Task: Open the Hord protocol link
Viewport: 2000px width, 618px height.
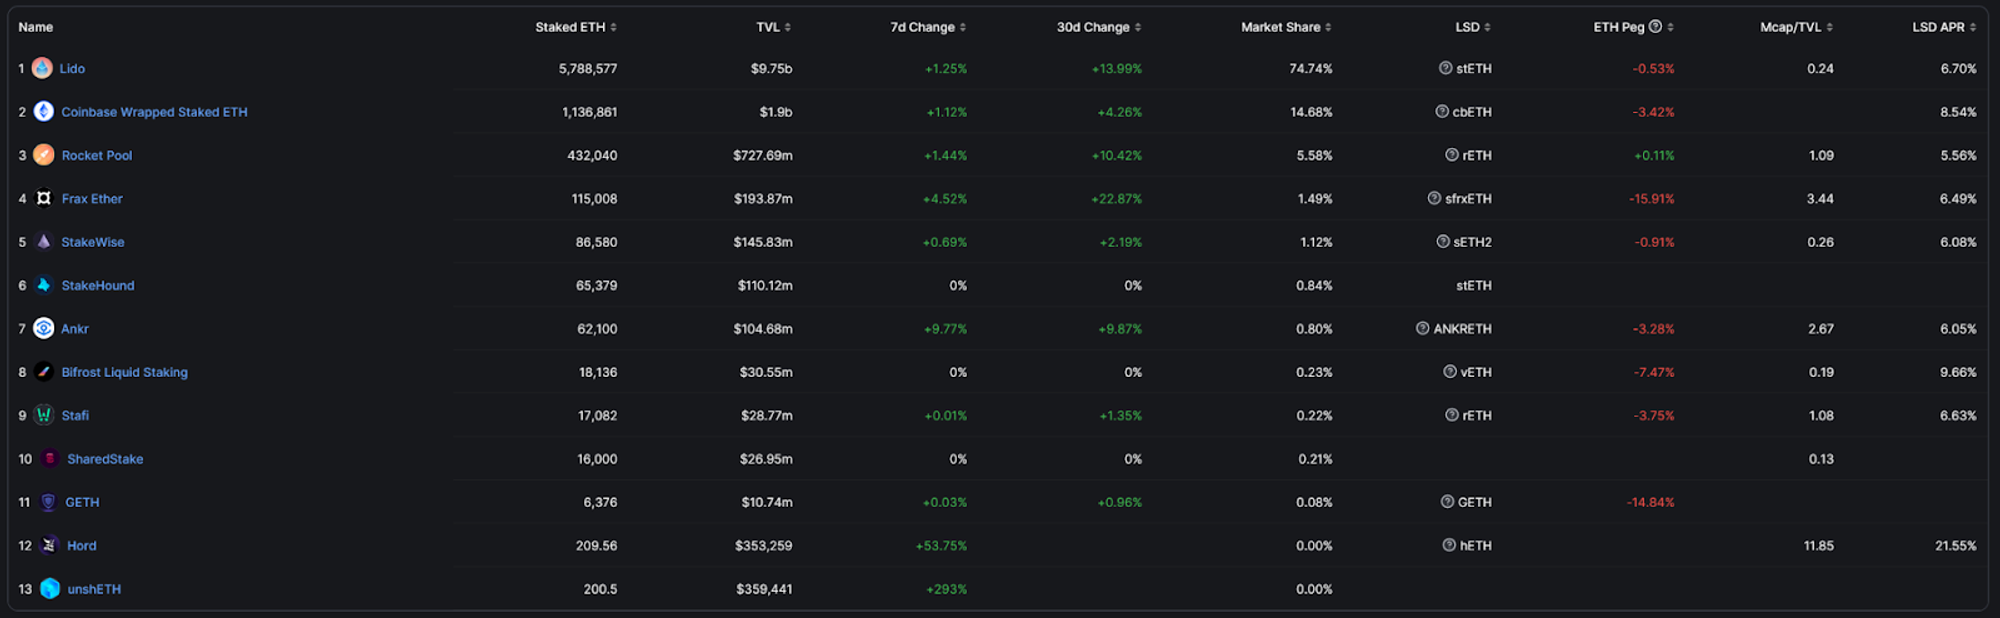Action: [82, 546]
